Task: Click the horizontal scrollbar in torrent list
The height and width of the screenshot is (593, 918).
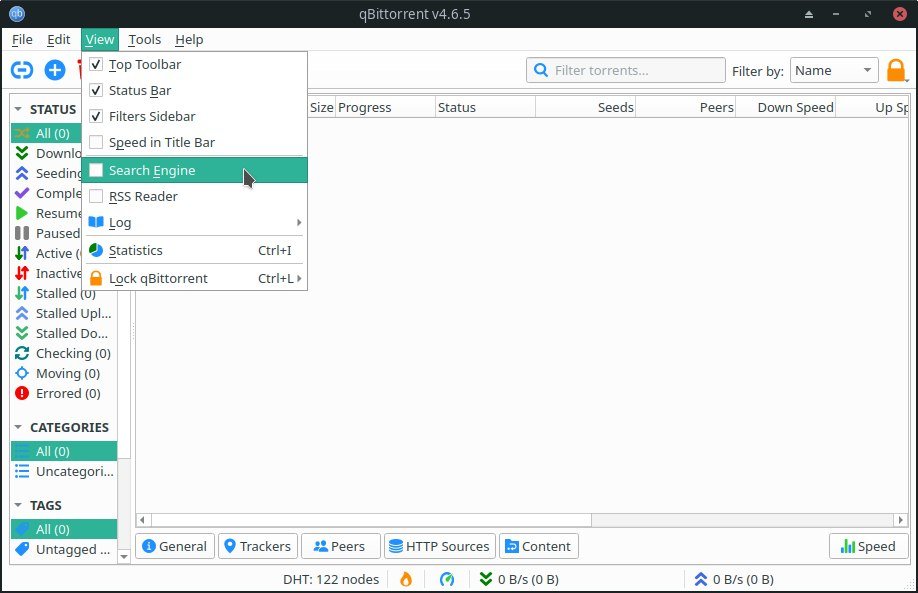Action: point(520,520)
